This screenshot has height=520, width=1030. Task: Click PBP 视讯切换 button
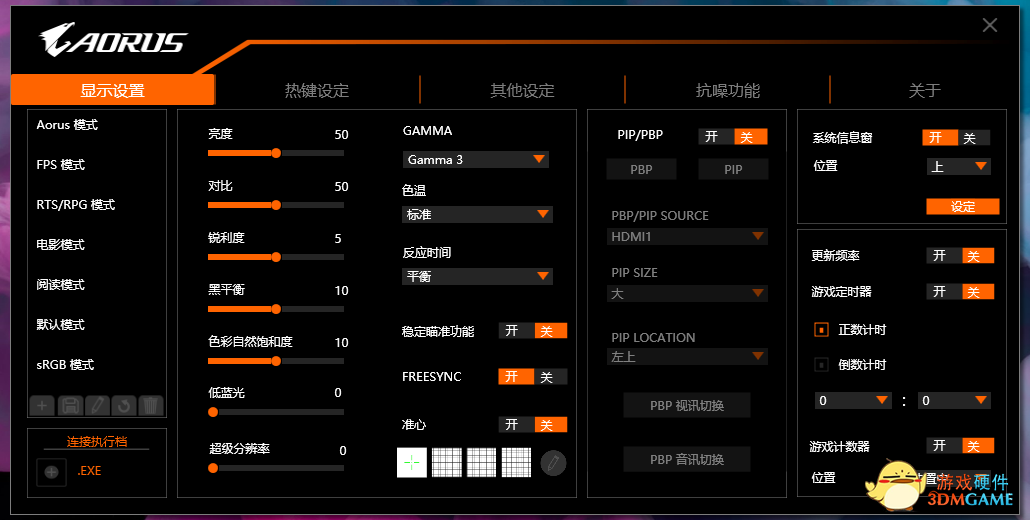tap(686, 406)
